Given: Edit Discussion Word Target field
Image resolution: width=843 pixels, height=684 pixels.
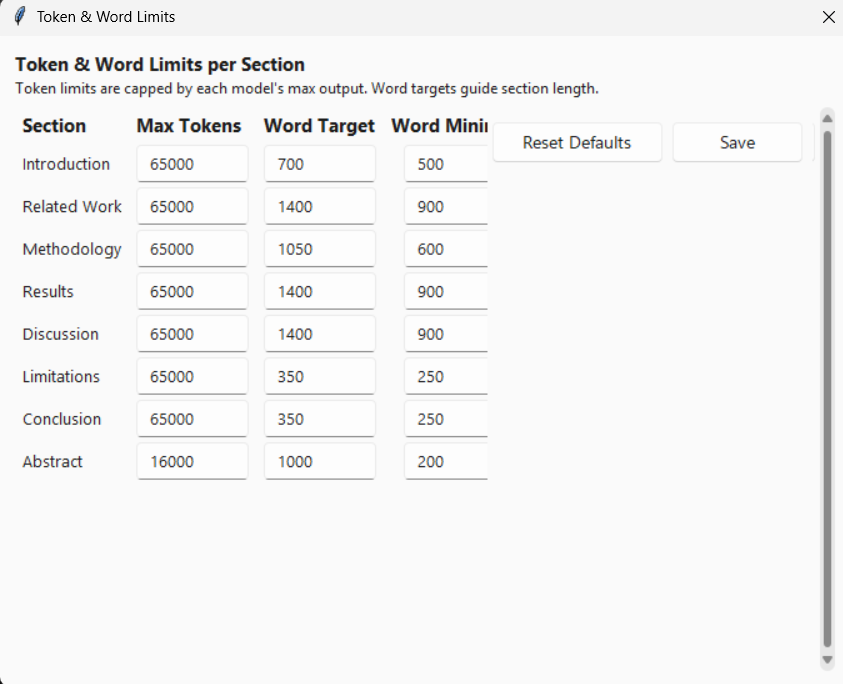Looking at the screenshot, I should click(320, 334).
